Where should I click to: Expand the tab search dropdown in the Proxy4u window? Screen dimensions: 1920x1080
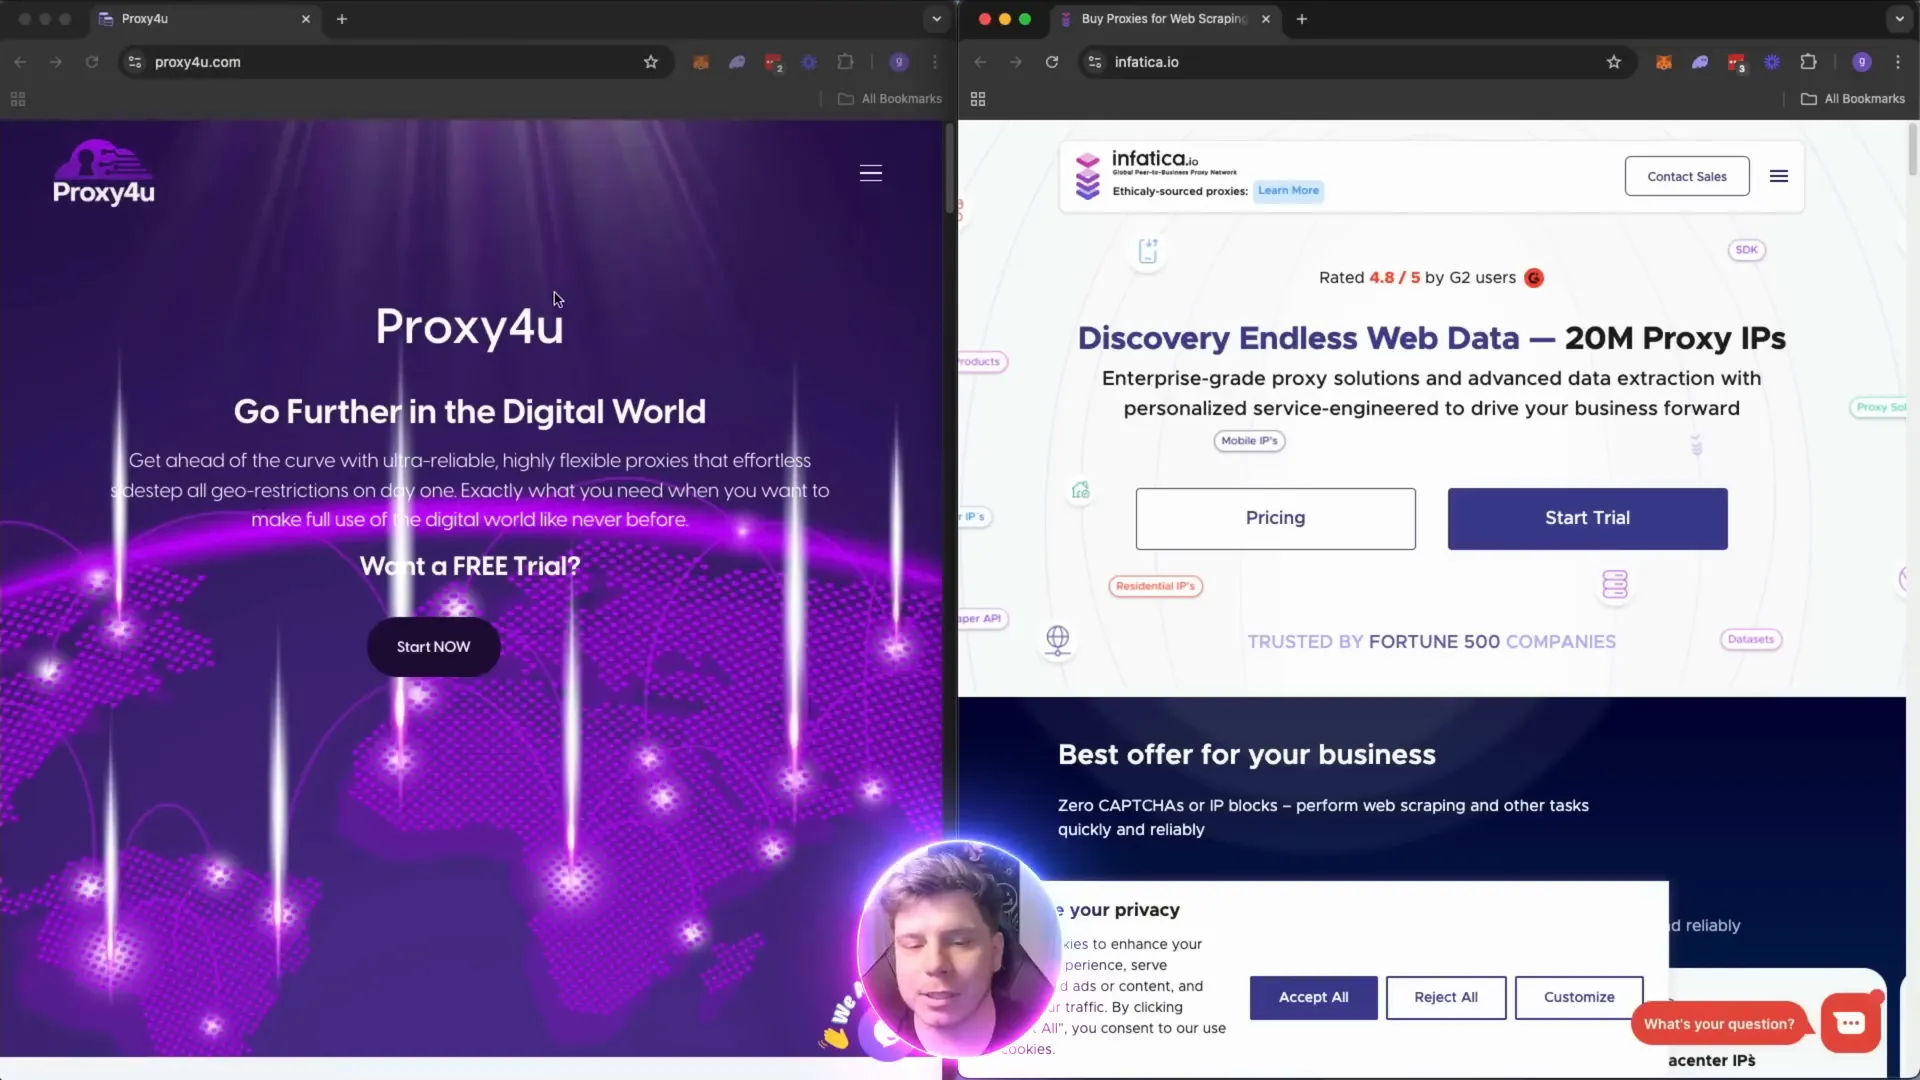[x=936, y=19]
